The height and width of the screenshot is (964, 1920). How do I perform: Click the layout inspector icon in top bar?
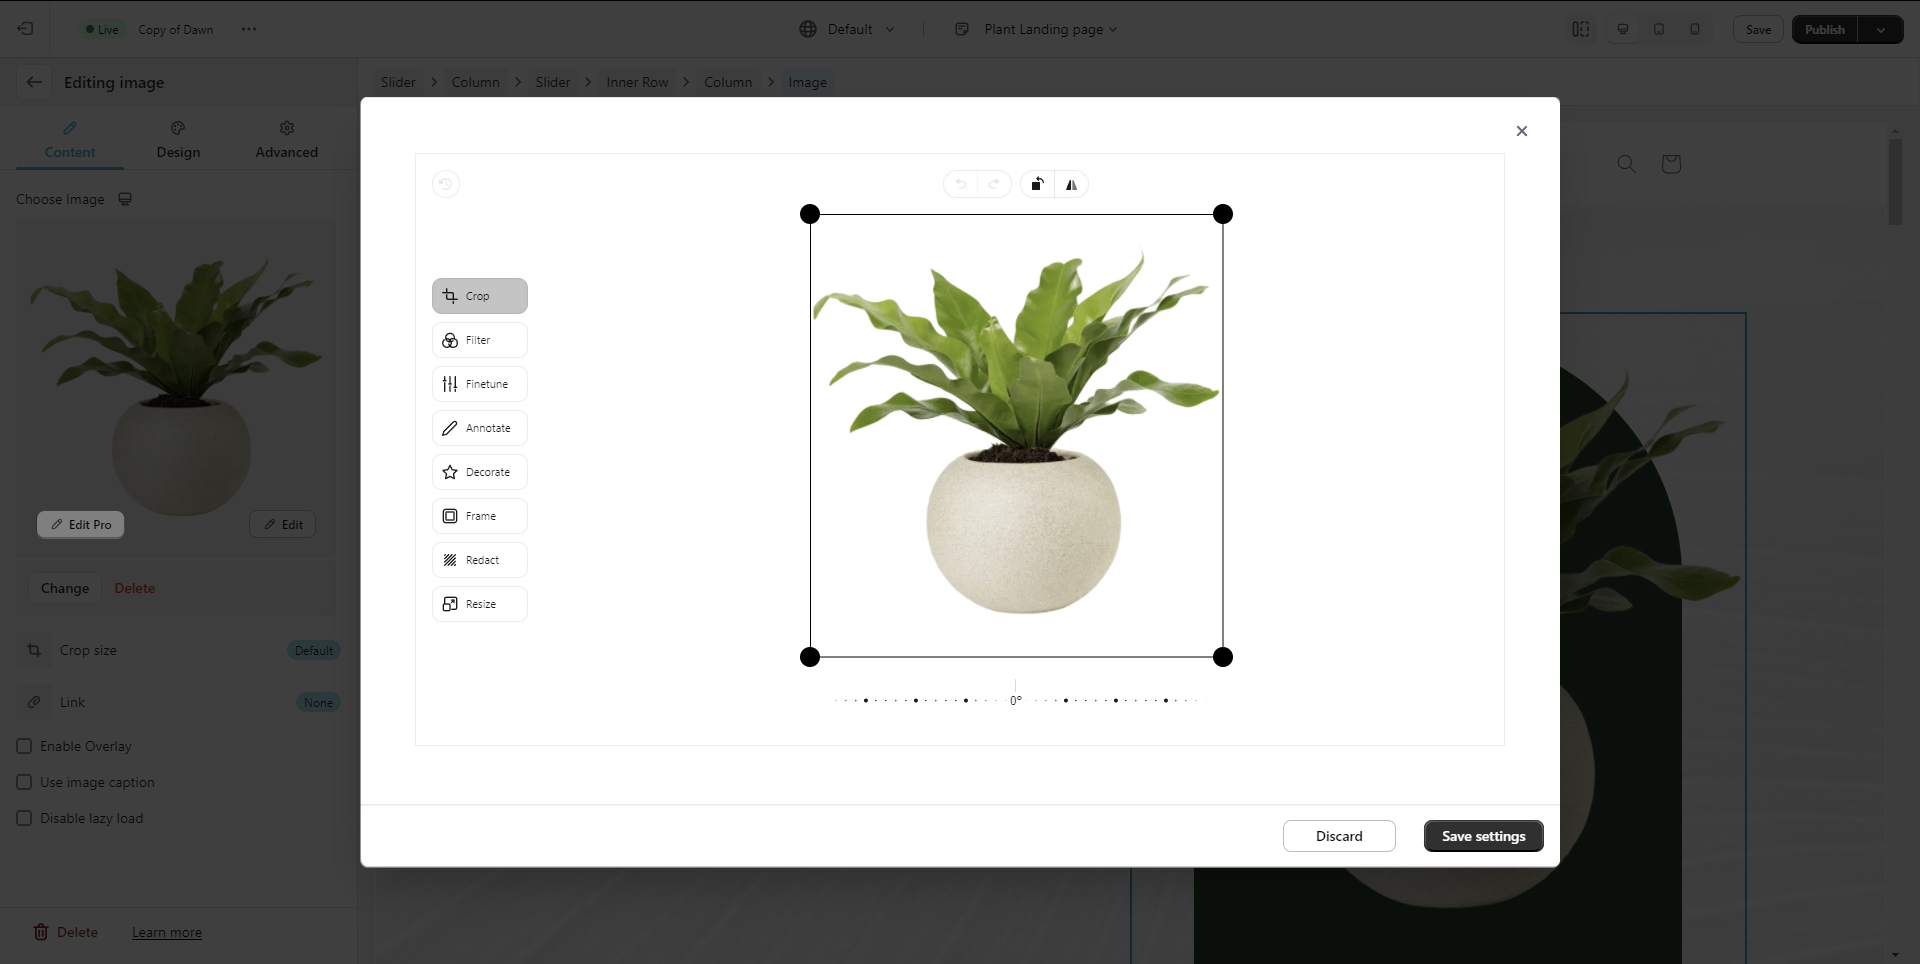pyautogui.click(x=1581, y=29)
